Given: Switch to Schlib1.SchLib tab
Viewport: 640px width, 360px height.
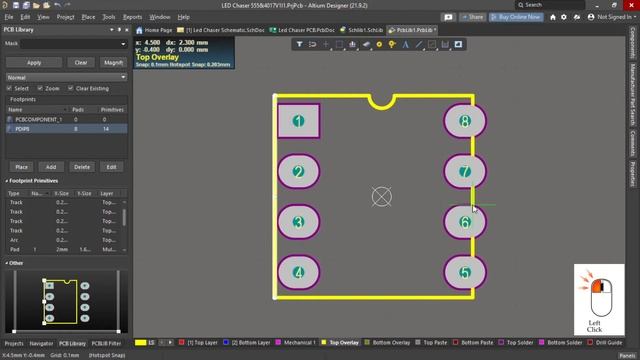Looking at the screenshot, I should tap(362, 30).
